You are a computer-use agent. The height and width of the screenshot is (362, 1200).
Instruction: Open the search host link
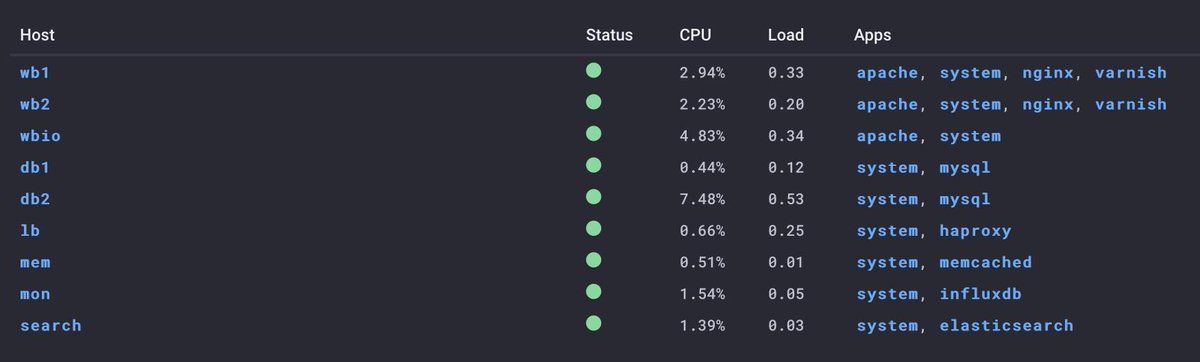[x=51, y=326]
